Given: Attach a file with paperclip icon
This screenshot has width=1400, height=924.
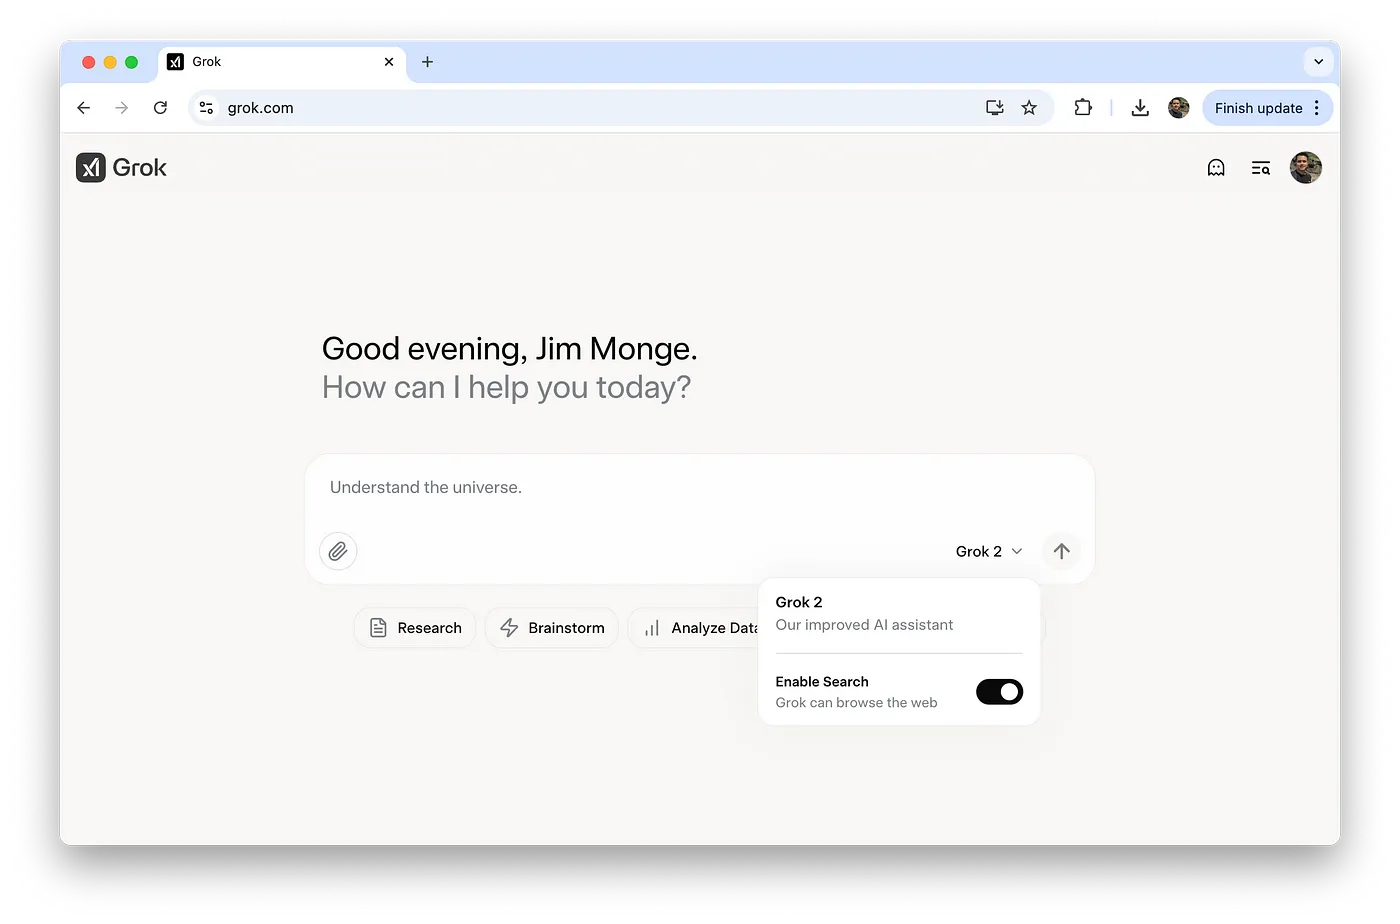Looking at the screenshot, I should pyautogui.click(x=338, y=551).
